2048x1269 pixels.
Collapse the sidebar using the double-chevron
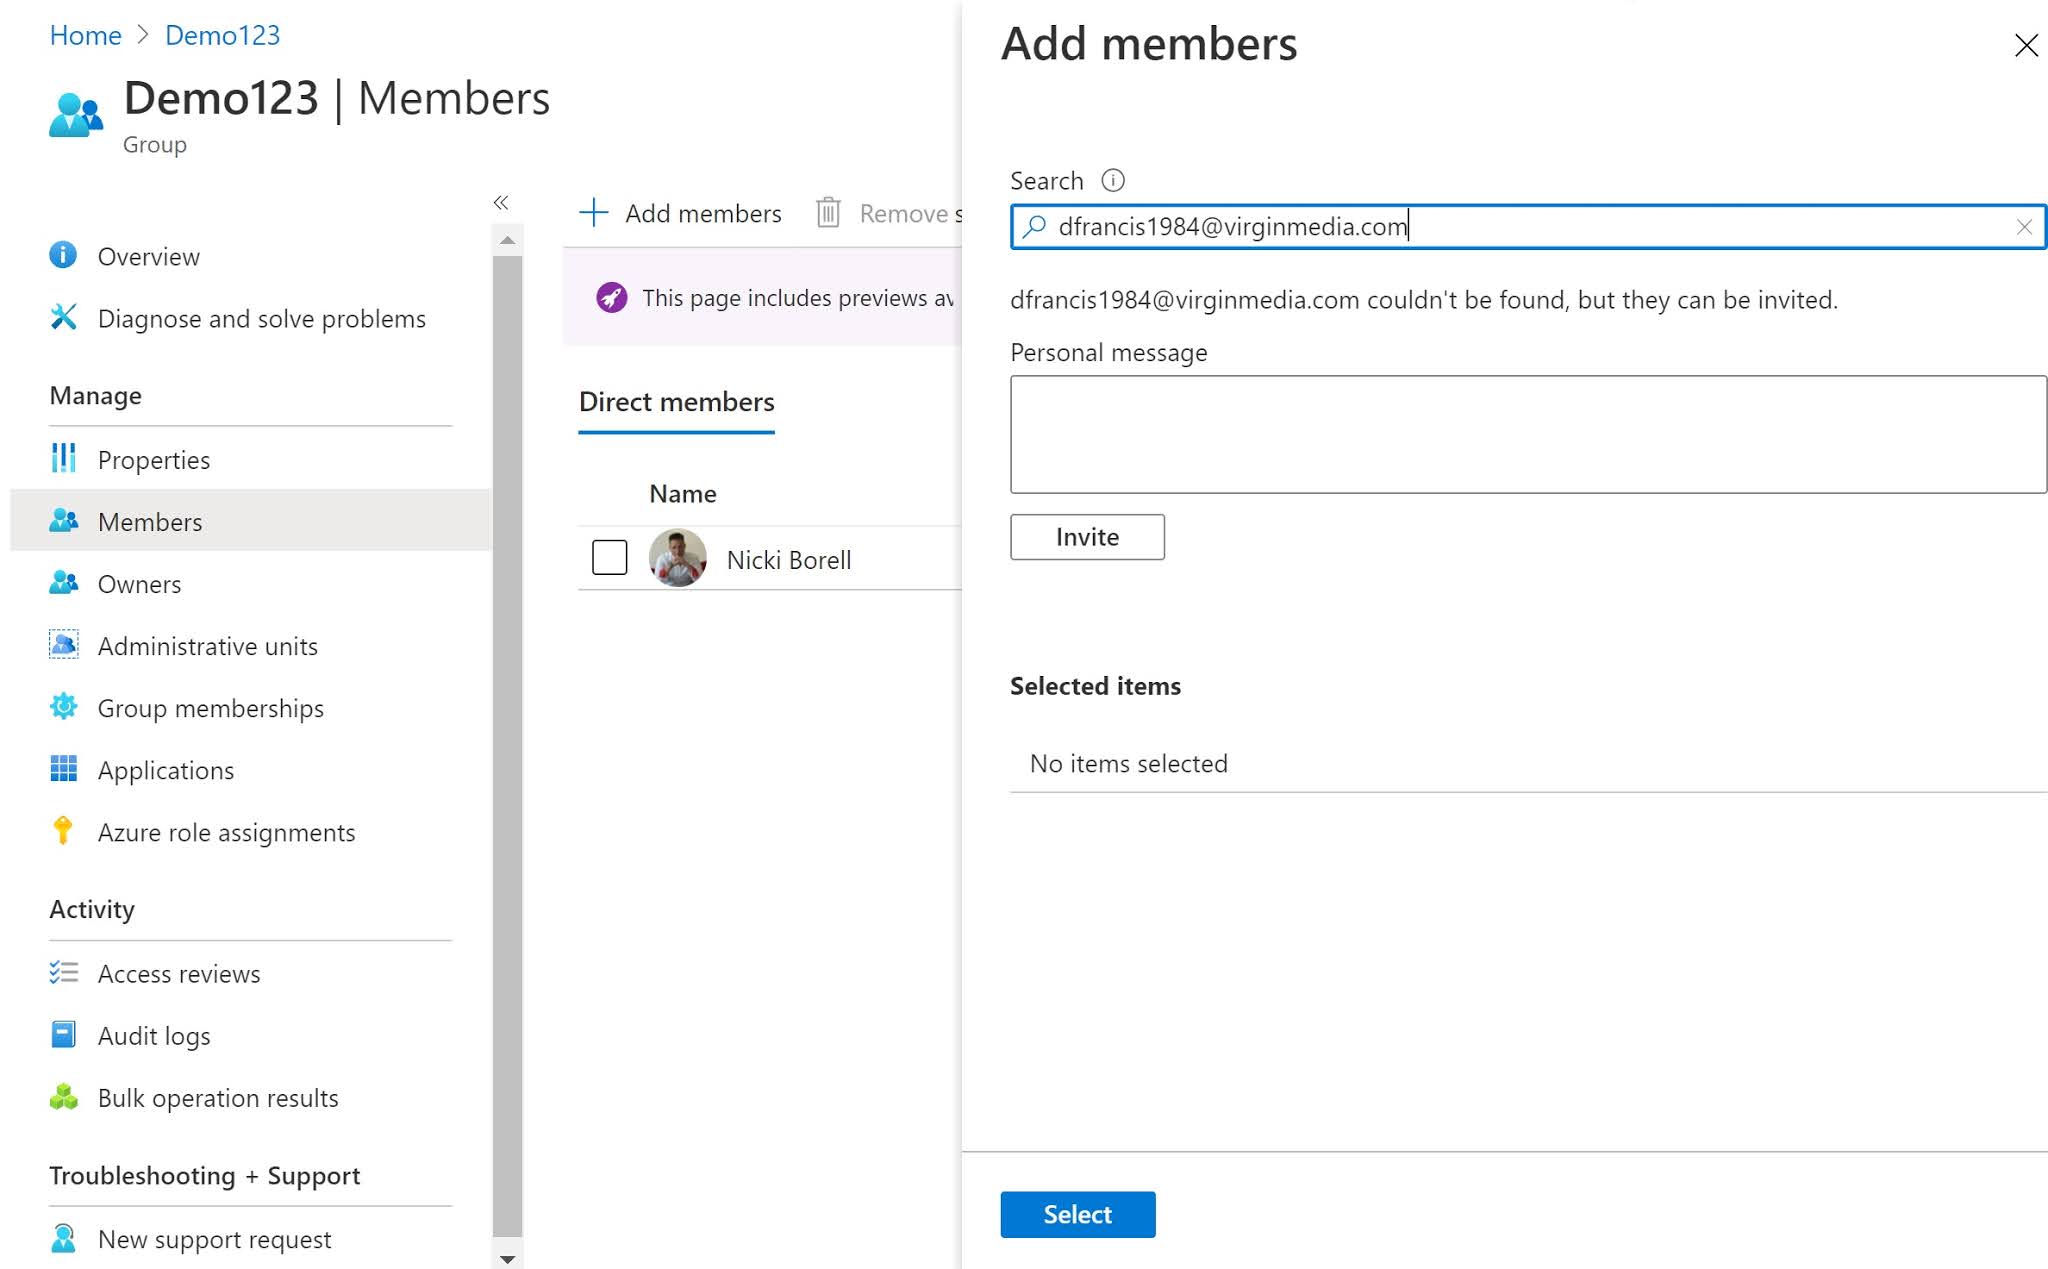click(501, 202)
